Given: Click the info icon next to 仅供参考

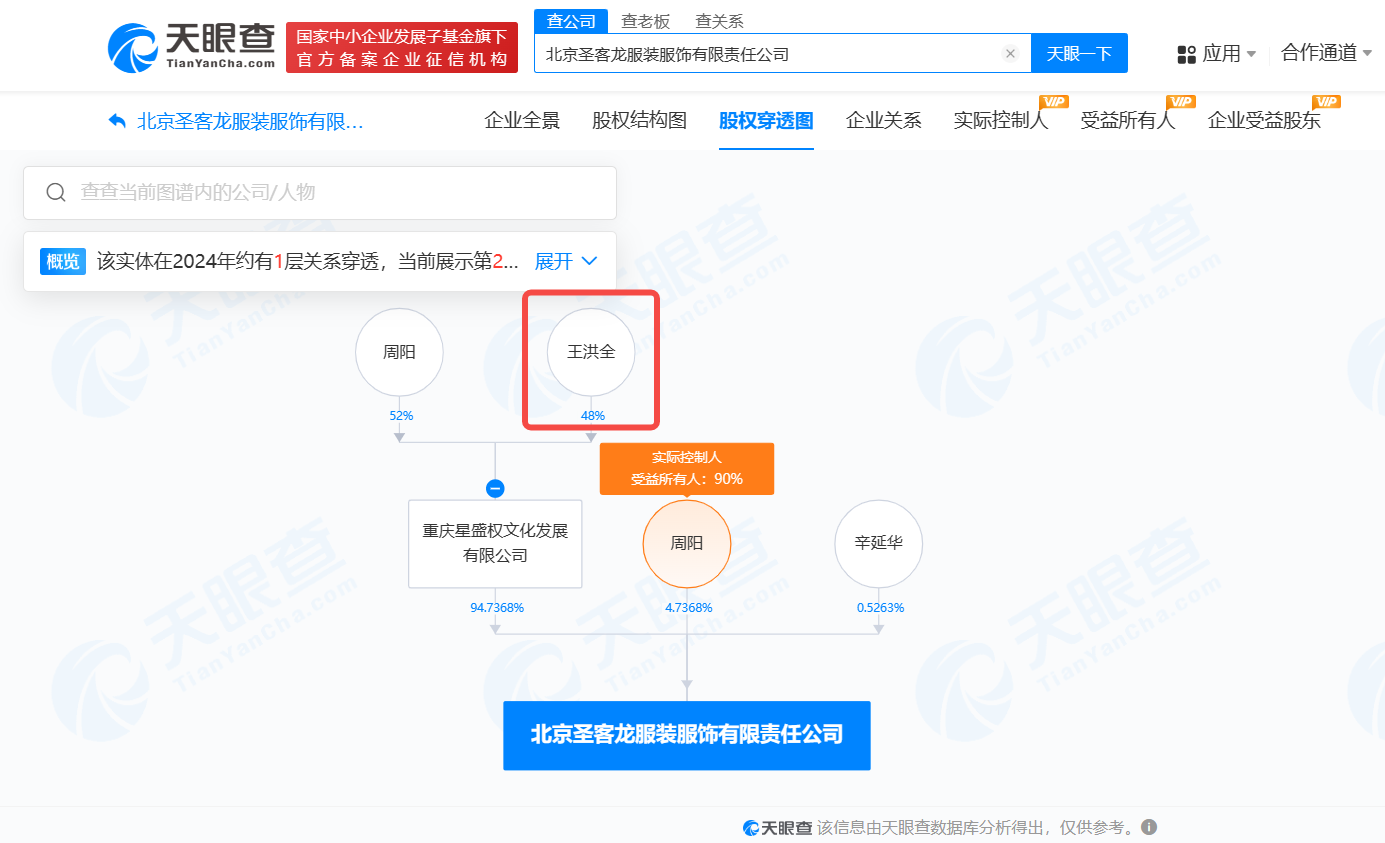Looking at the screenshot, I should click(1148, 827).
